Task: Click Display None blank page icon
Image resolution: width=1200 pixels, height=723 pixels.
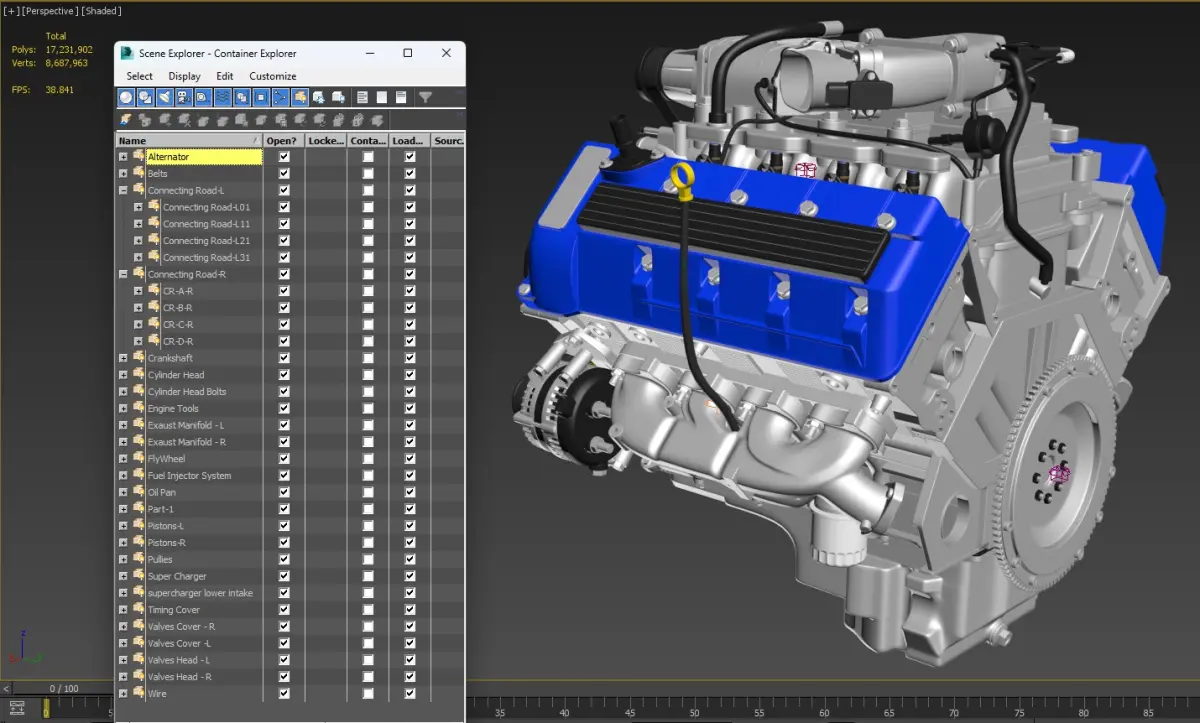Action: click(381, 97)
